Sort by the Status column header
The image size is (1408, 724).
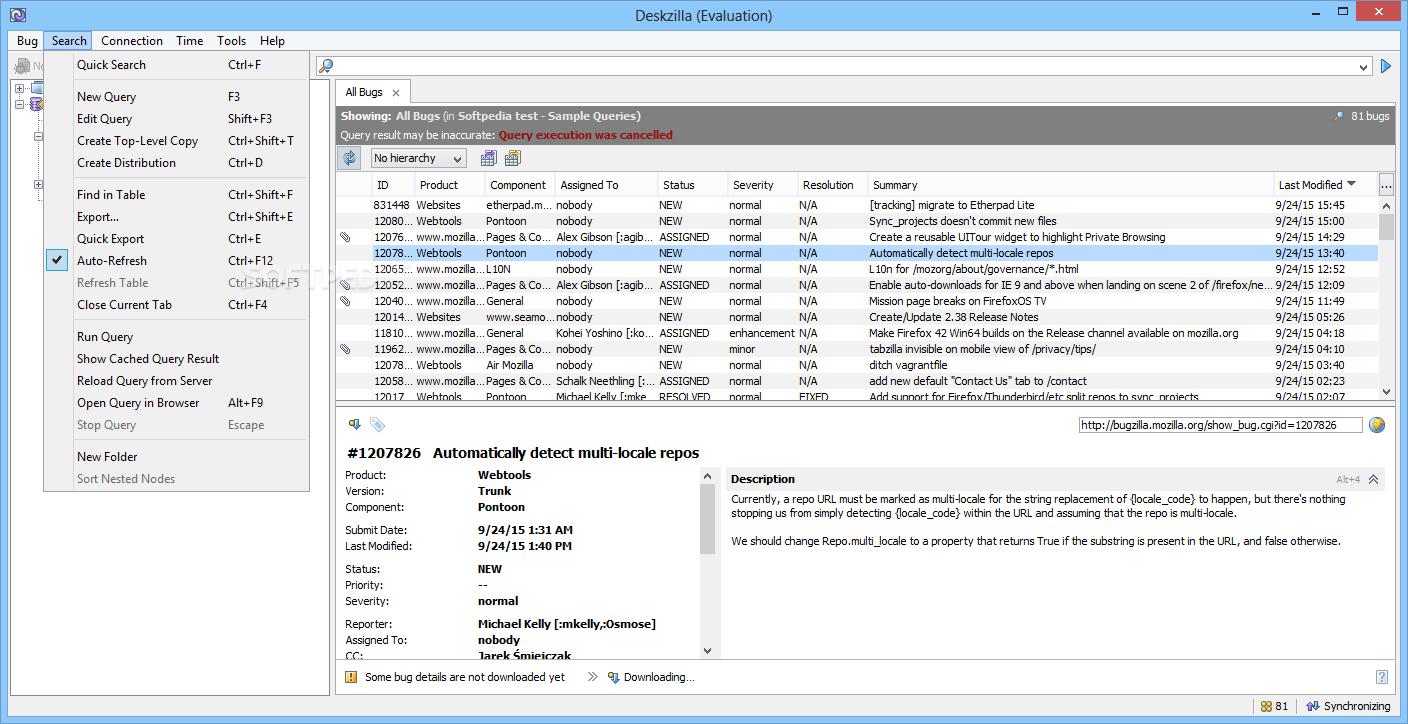[692, 185]
